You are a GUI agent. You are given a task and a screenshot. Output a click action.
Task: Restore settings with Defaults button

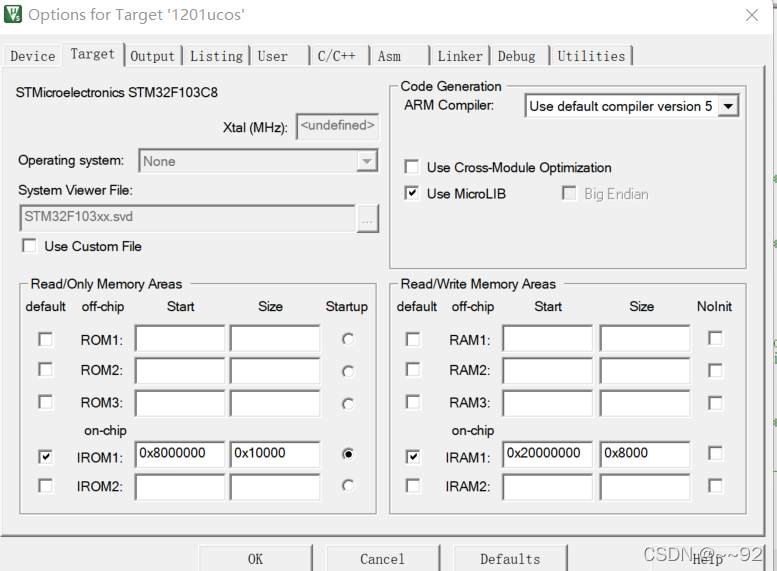pos(510,559)
